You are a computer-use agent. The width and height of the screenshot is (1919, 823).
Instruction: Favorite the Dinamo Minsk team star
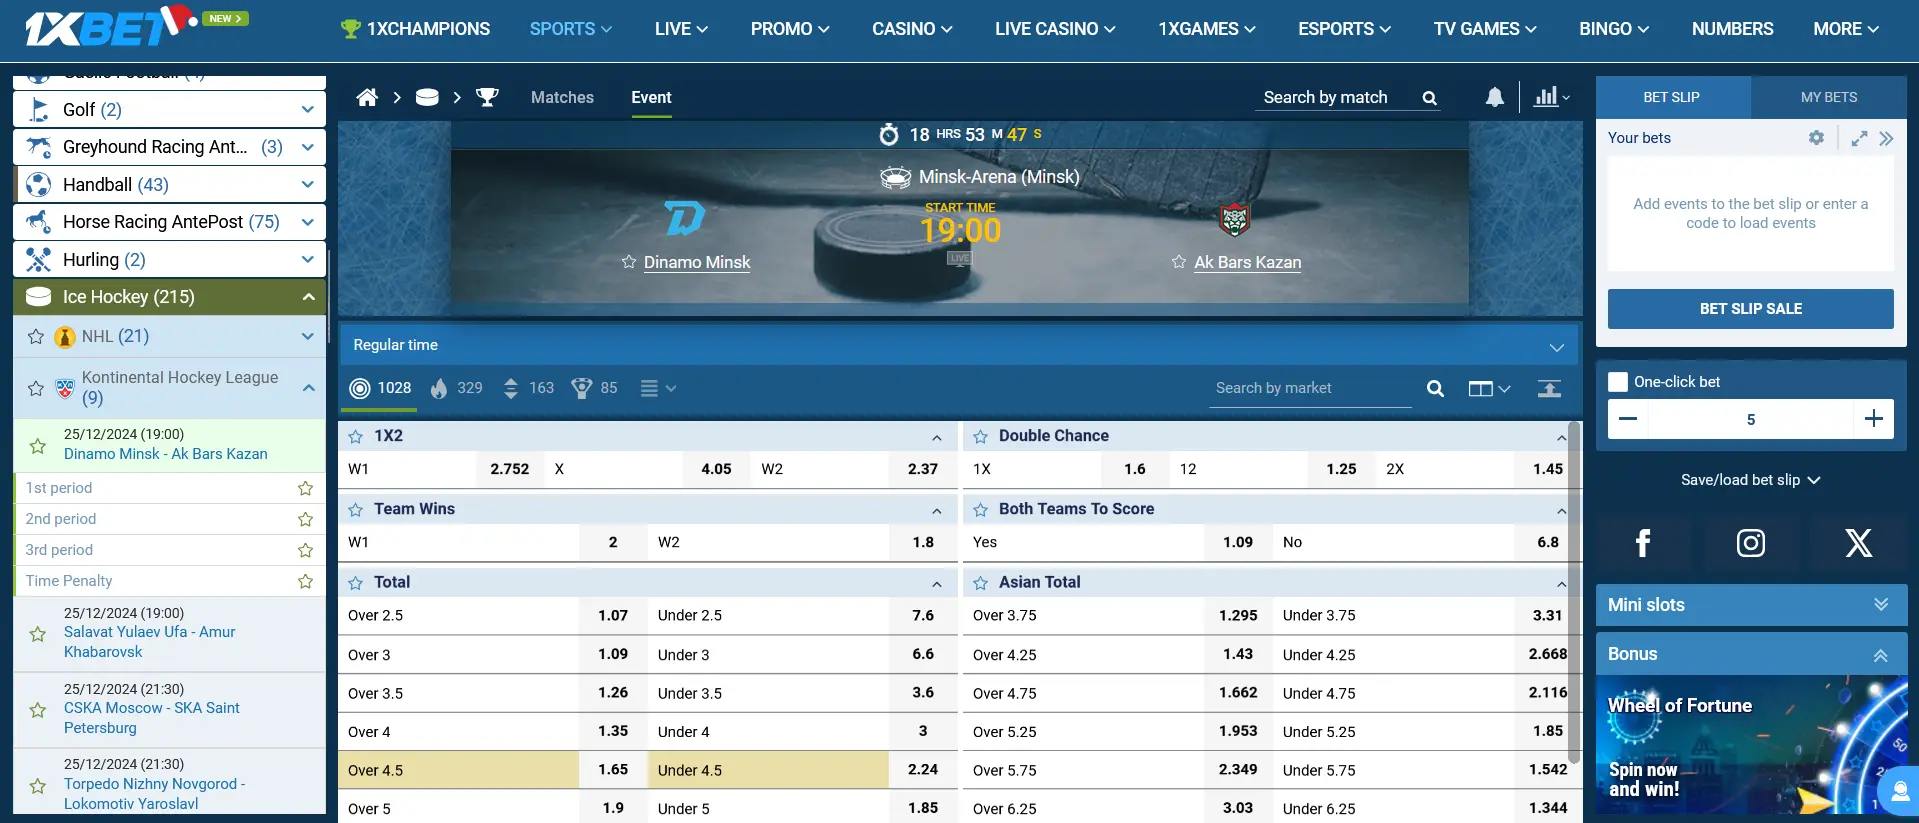point(629,262)
